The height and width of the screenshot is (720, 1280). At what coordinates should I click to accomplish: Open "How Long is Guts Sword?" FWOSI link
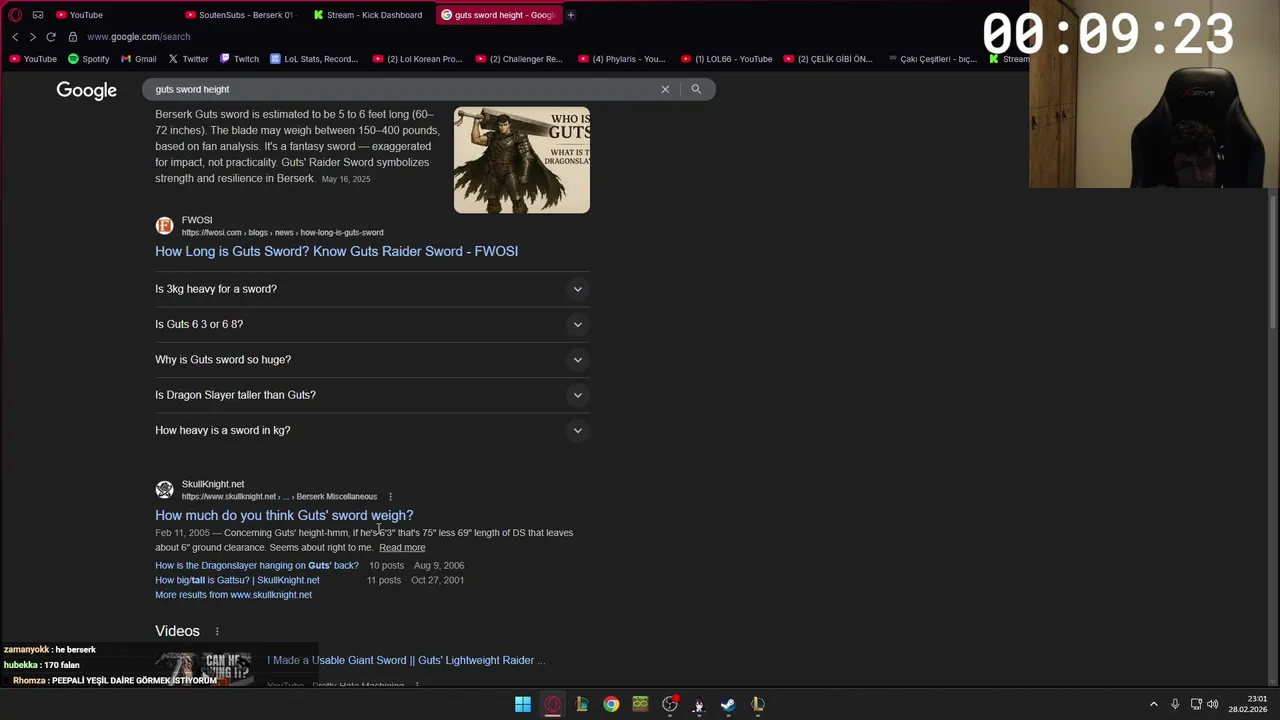coord(336,251)
